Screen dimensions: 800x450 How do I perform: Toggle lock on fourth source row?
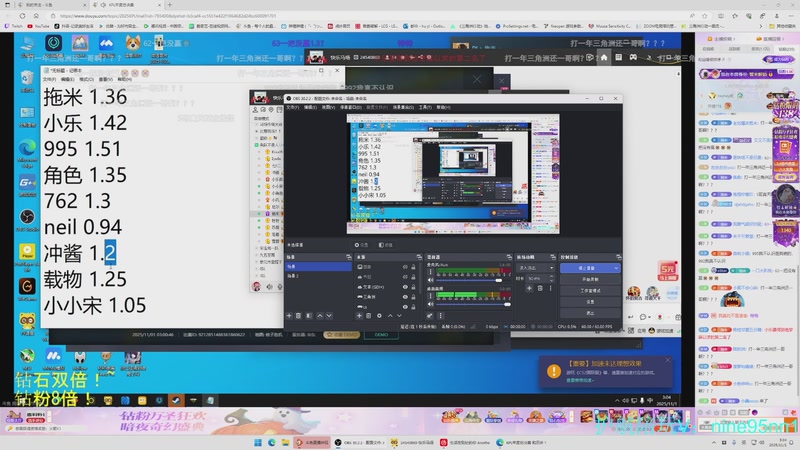coord(413,296)
